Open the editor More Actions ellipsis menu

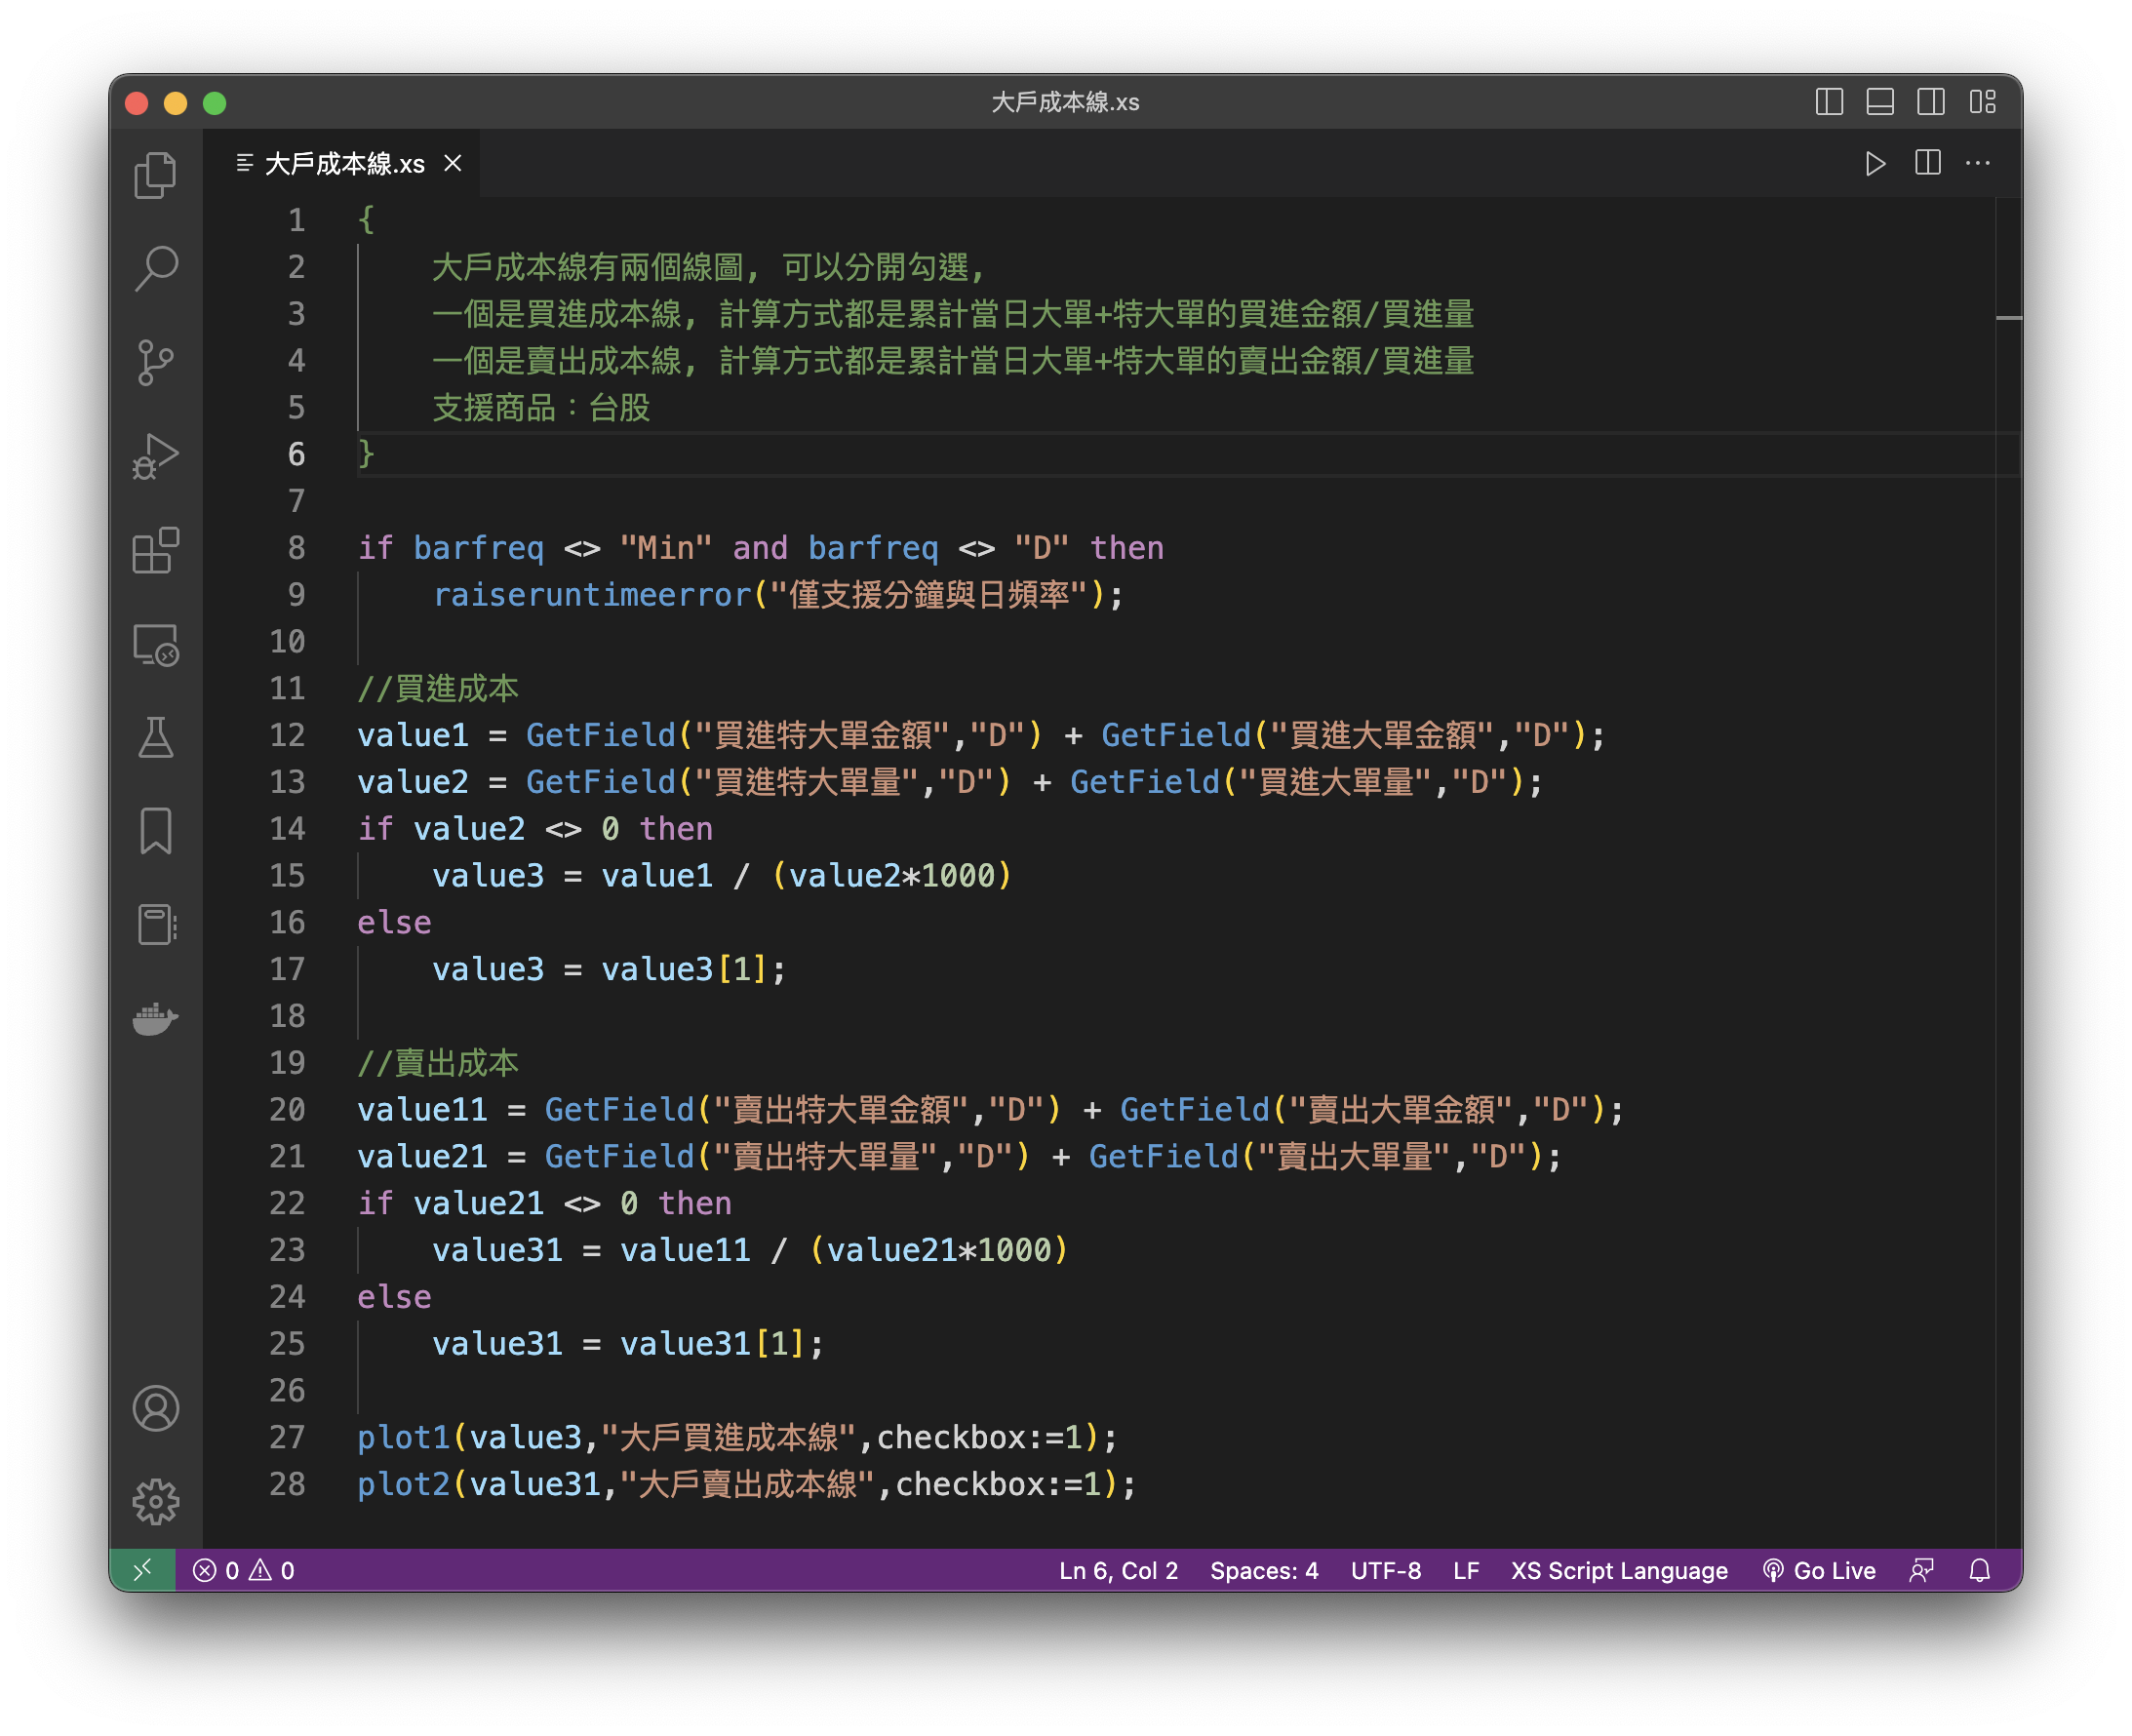pos(1978,163)
